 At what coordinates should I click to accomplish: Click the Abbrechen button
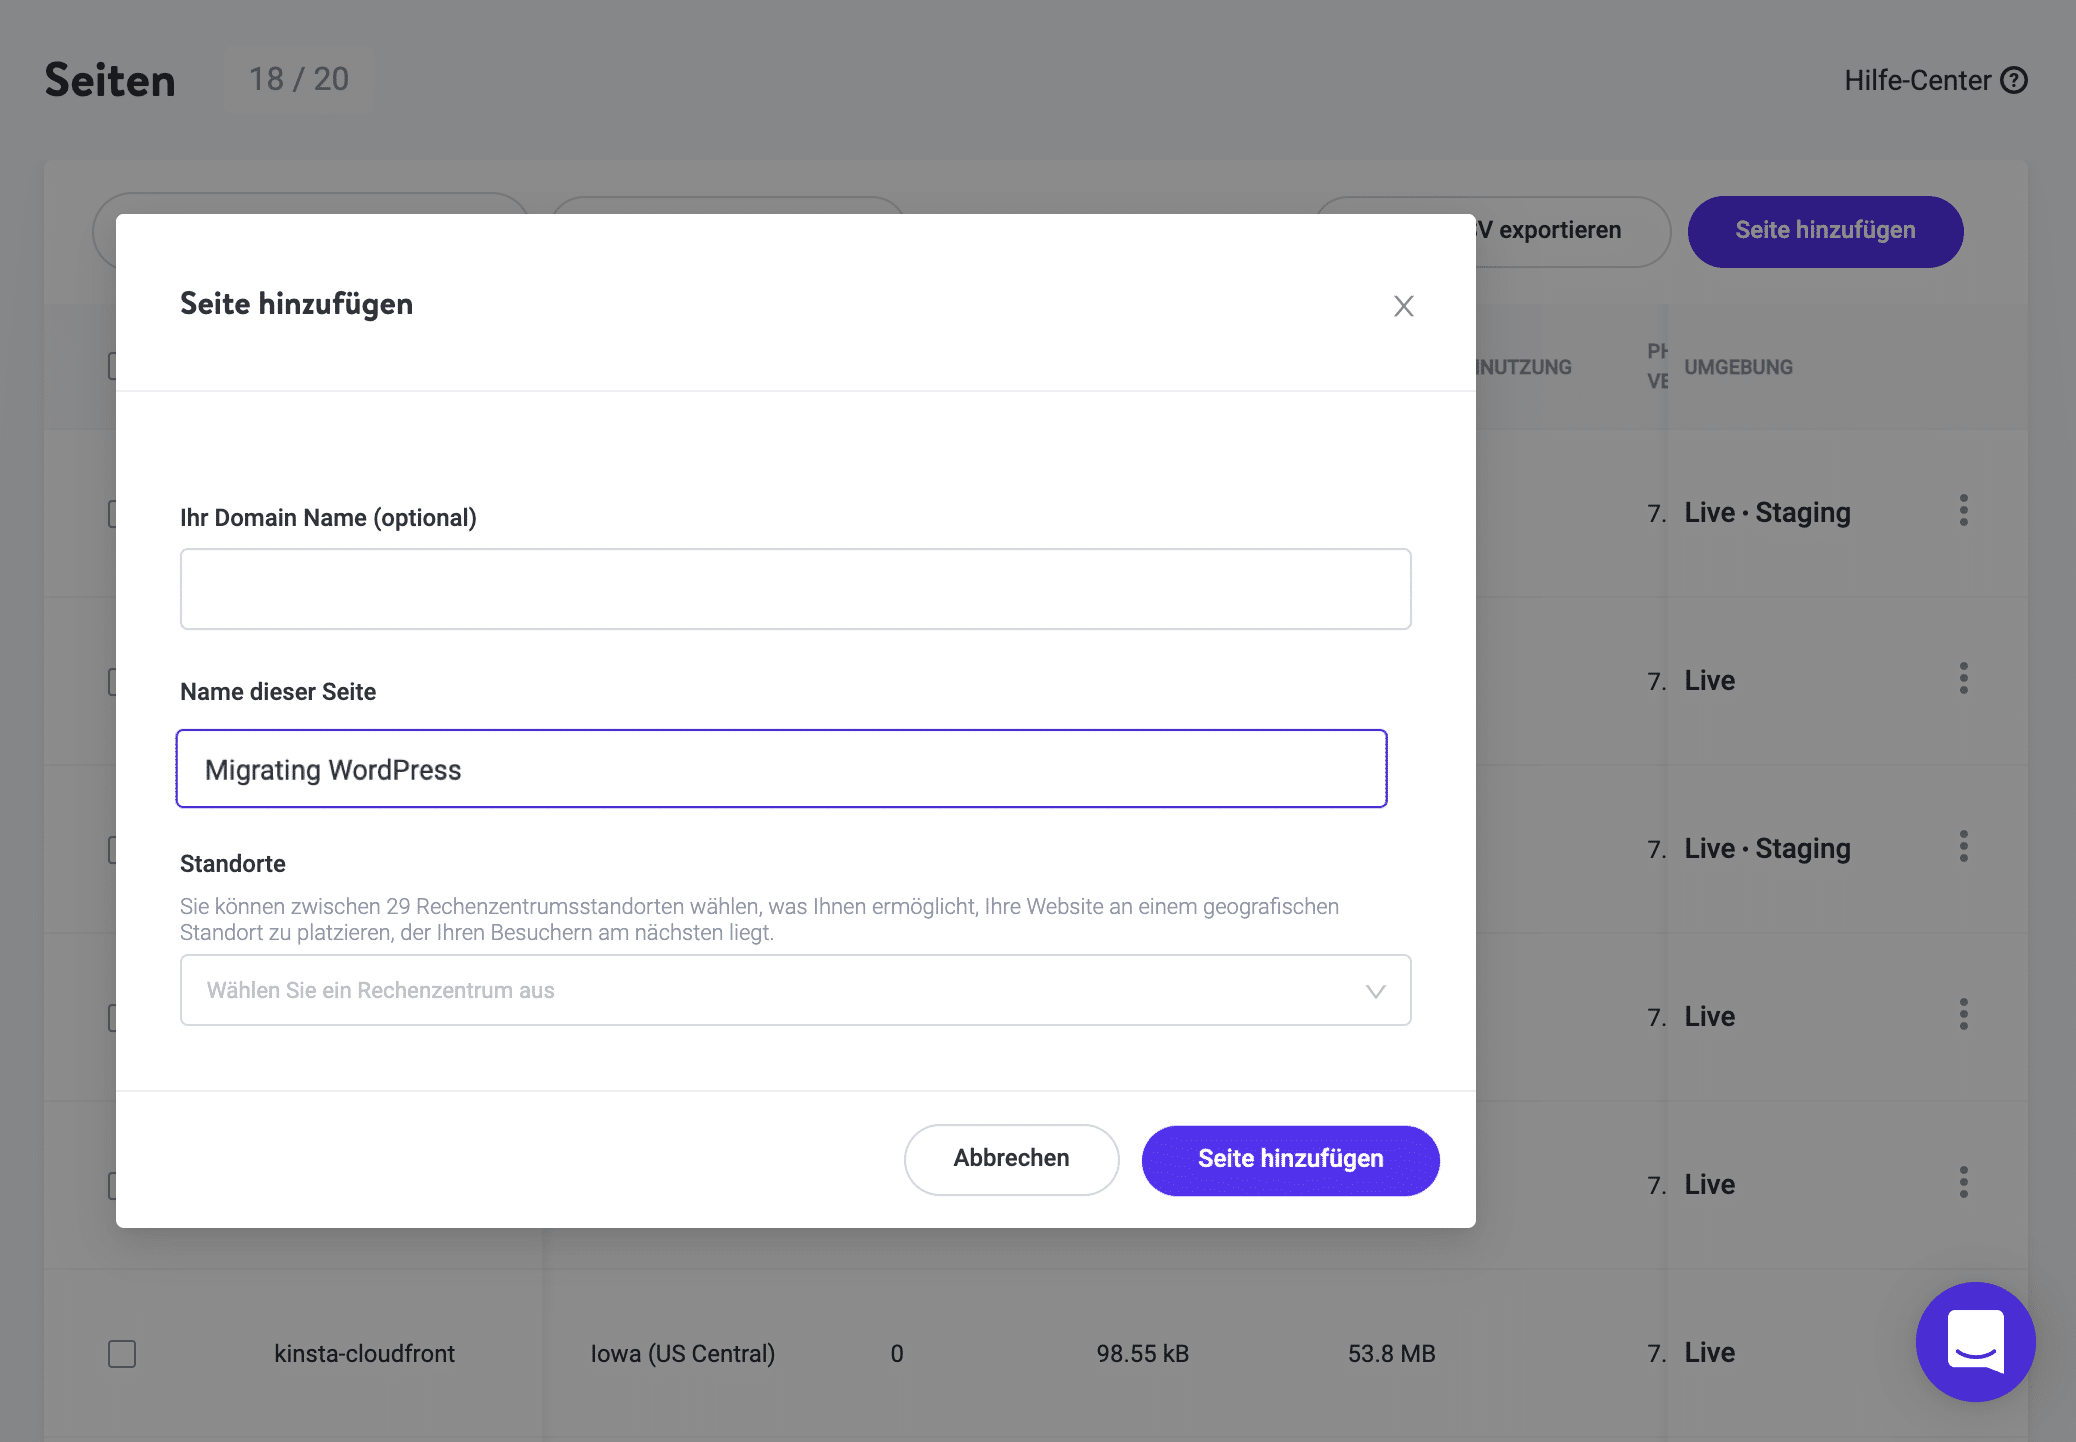point(1011,1159)
